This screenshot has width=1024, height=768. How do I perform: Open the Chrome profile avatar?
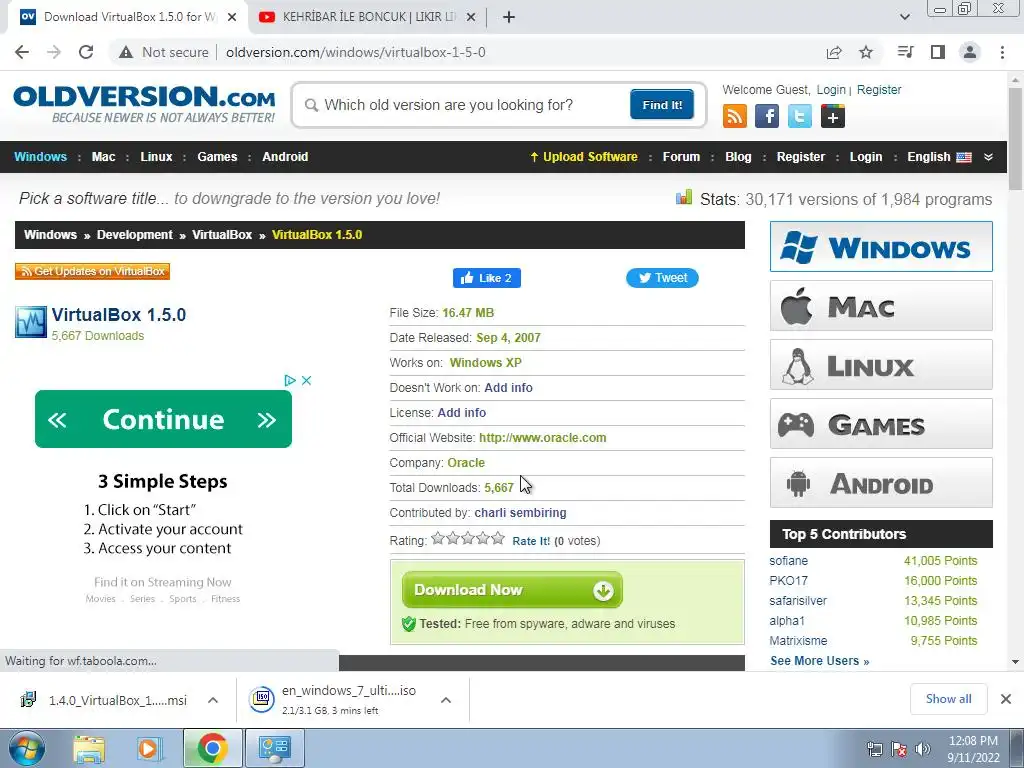[970, 52]
